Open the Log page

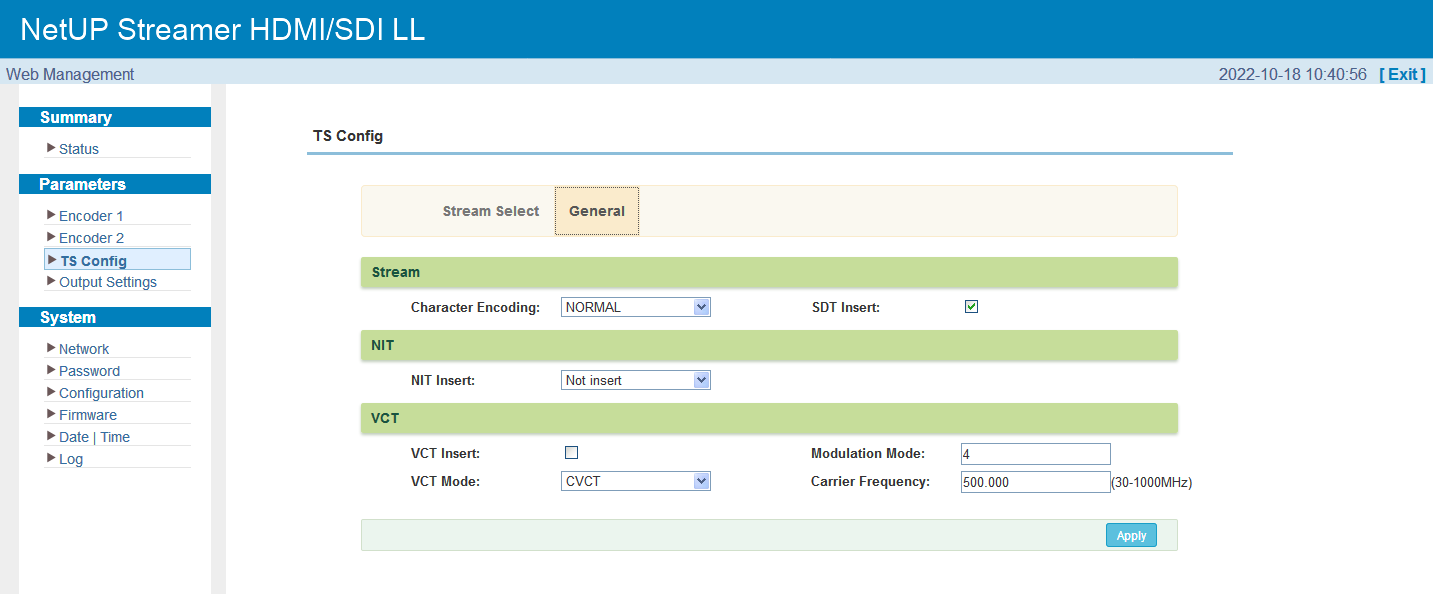(x=71, y=459)
